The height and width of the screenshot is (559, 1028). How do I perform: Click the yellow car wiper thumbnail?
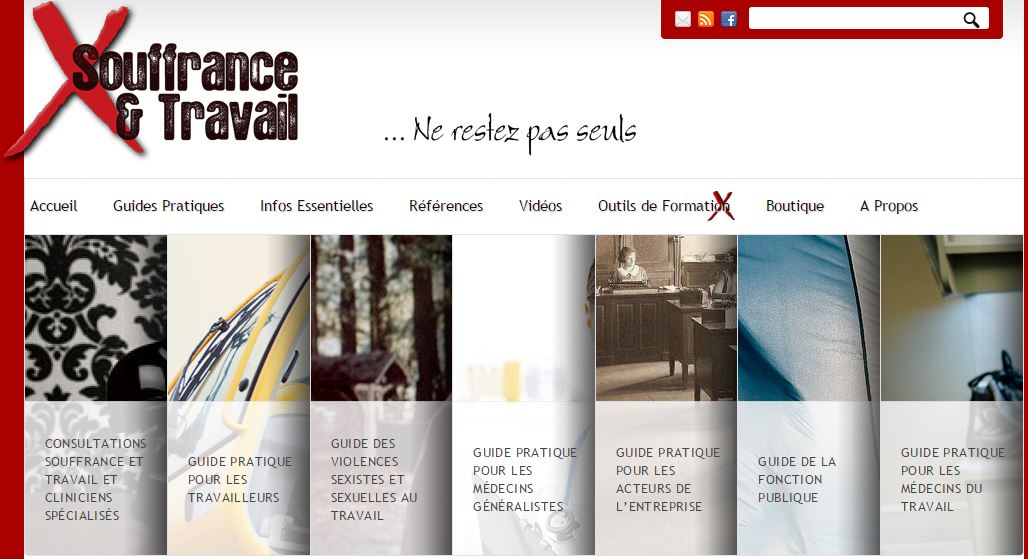coord(239,318)
